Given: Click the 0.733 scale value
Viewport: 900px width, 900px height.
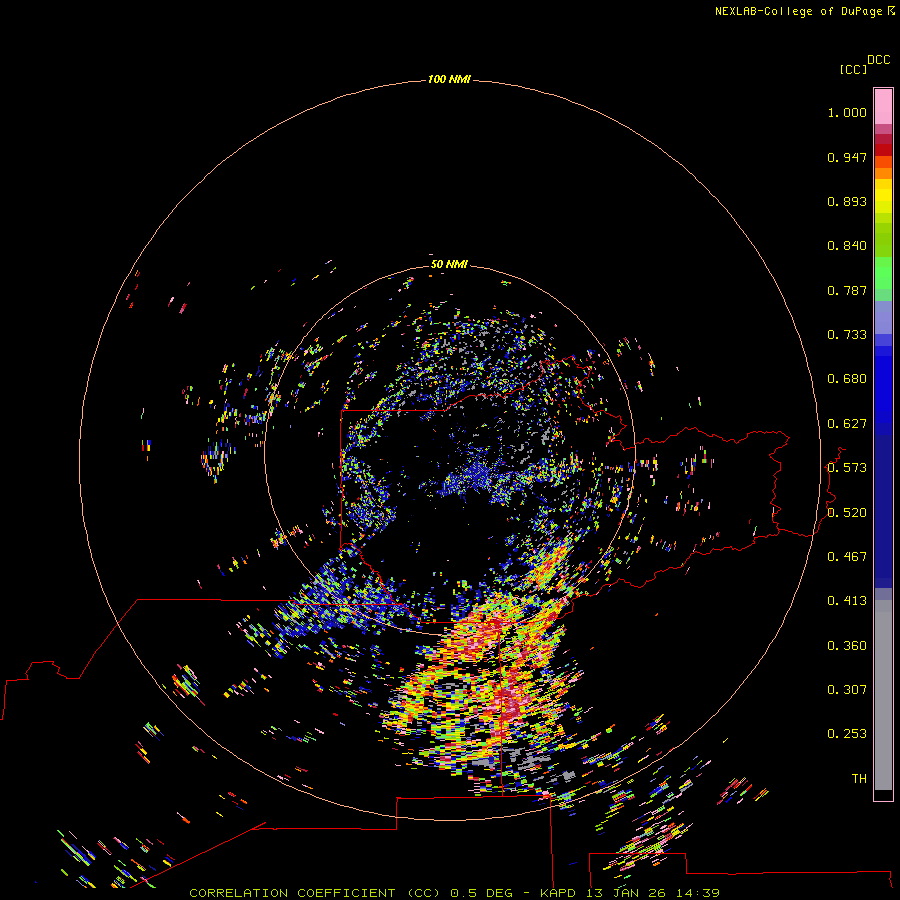Looking at the screenshot, I should pos(847,335).
